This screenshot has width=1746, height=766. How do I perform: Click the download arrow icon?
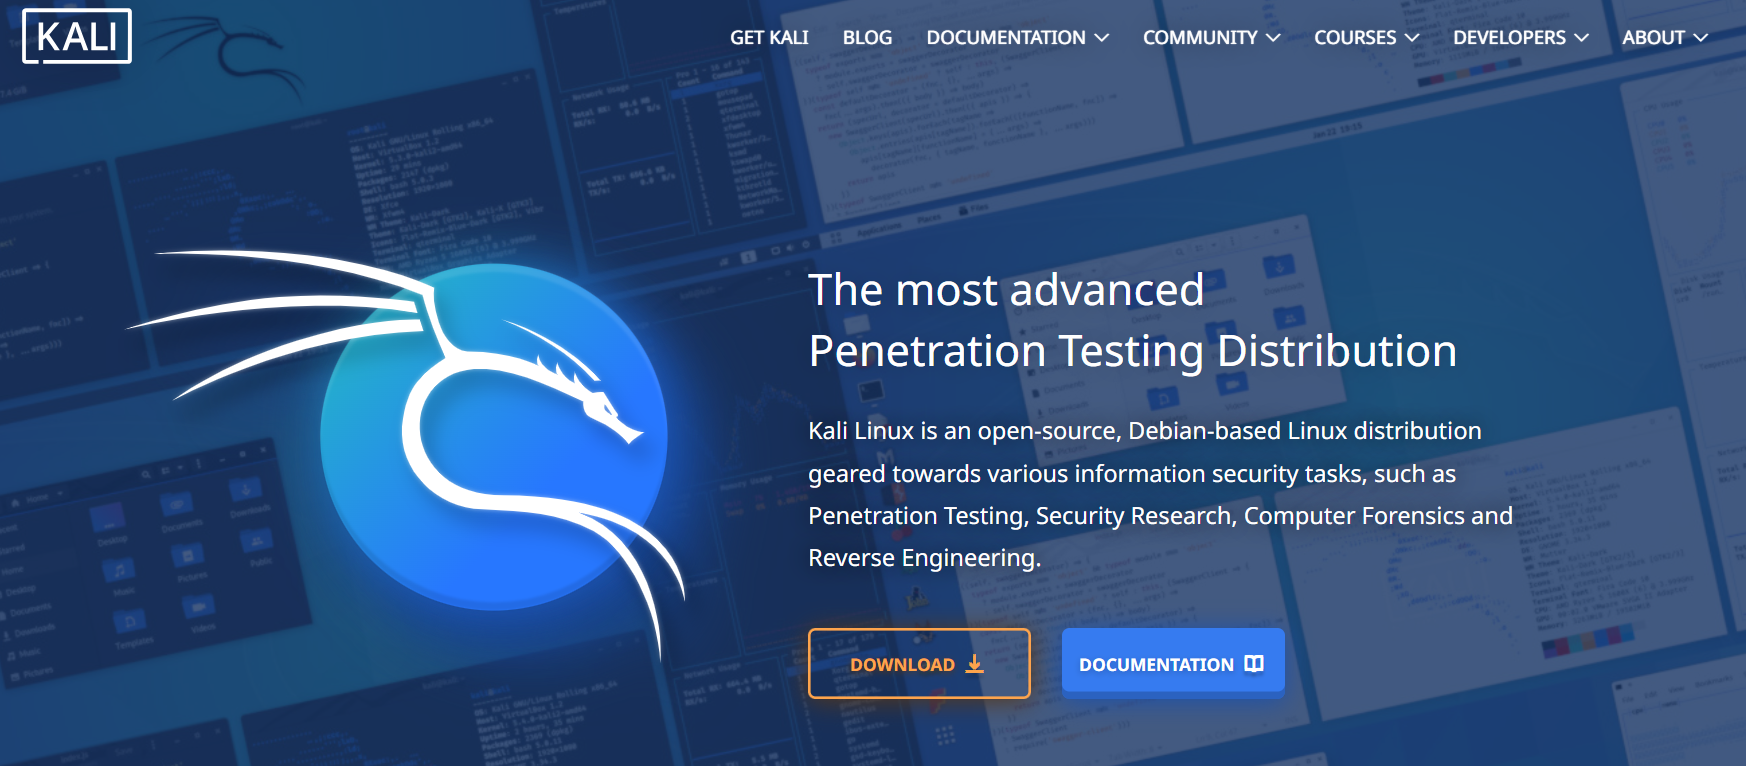pos(974,664)
